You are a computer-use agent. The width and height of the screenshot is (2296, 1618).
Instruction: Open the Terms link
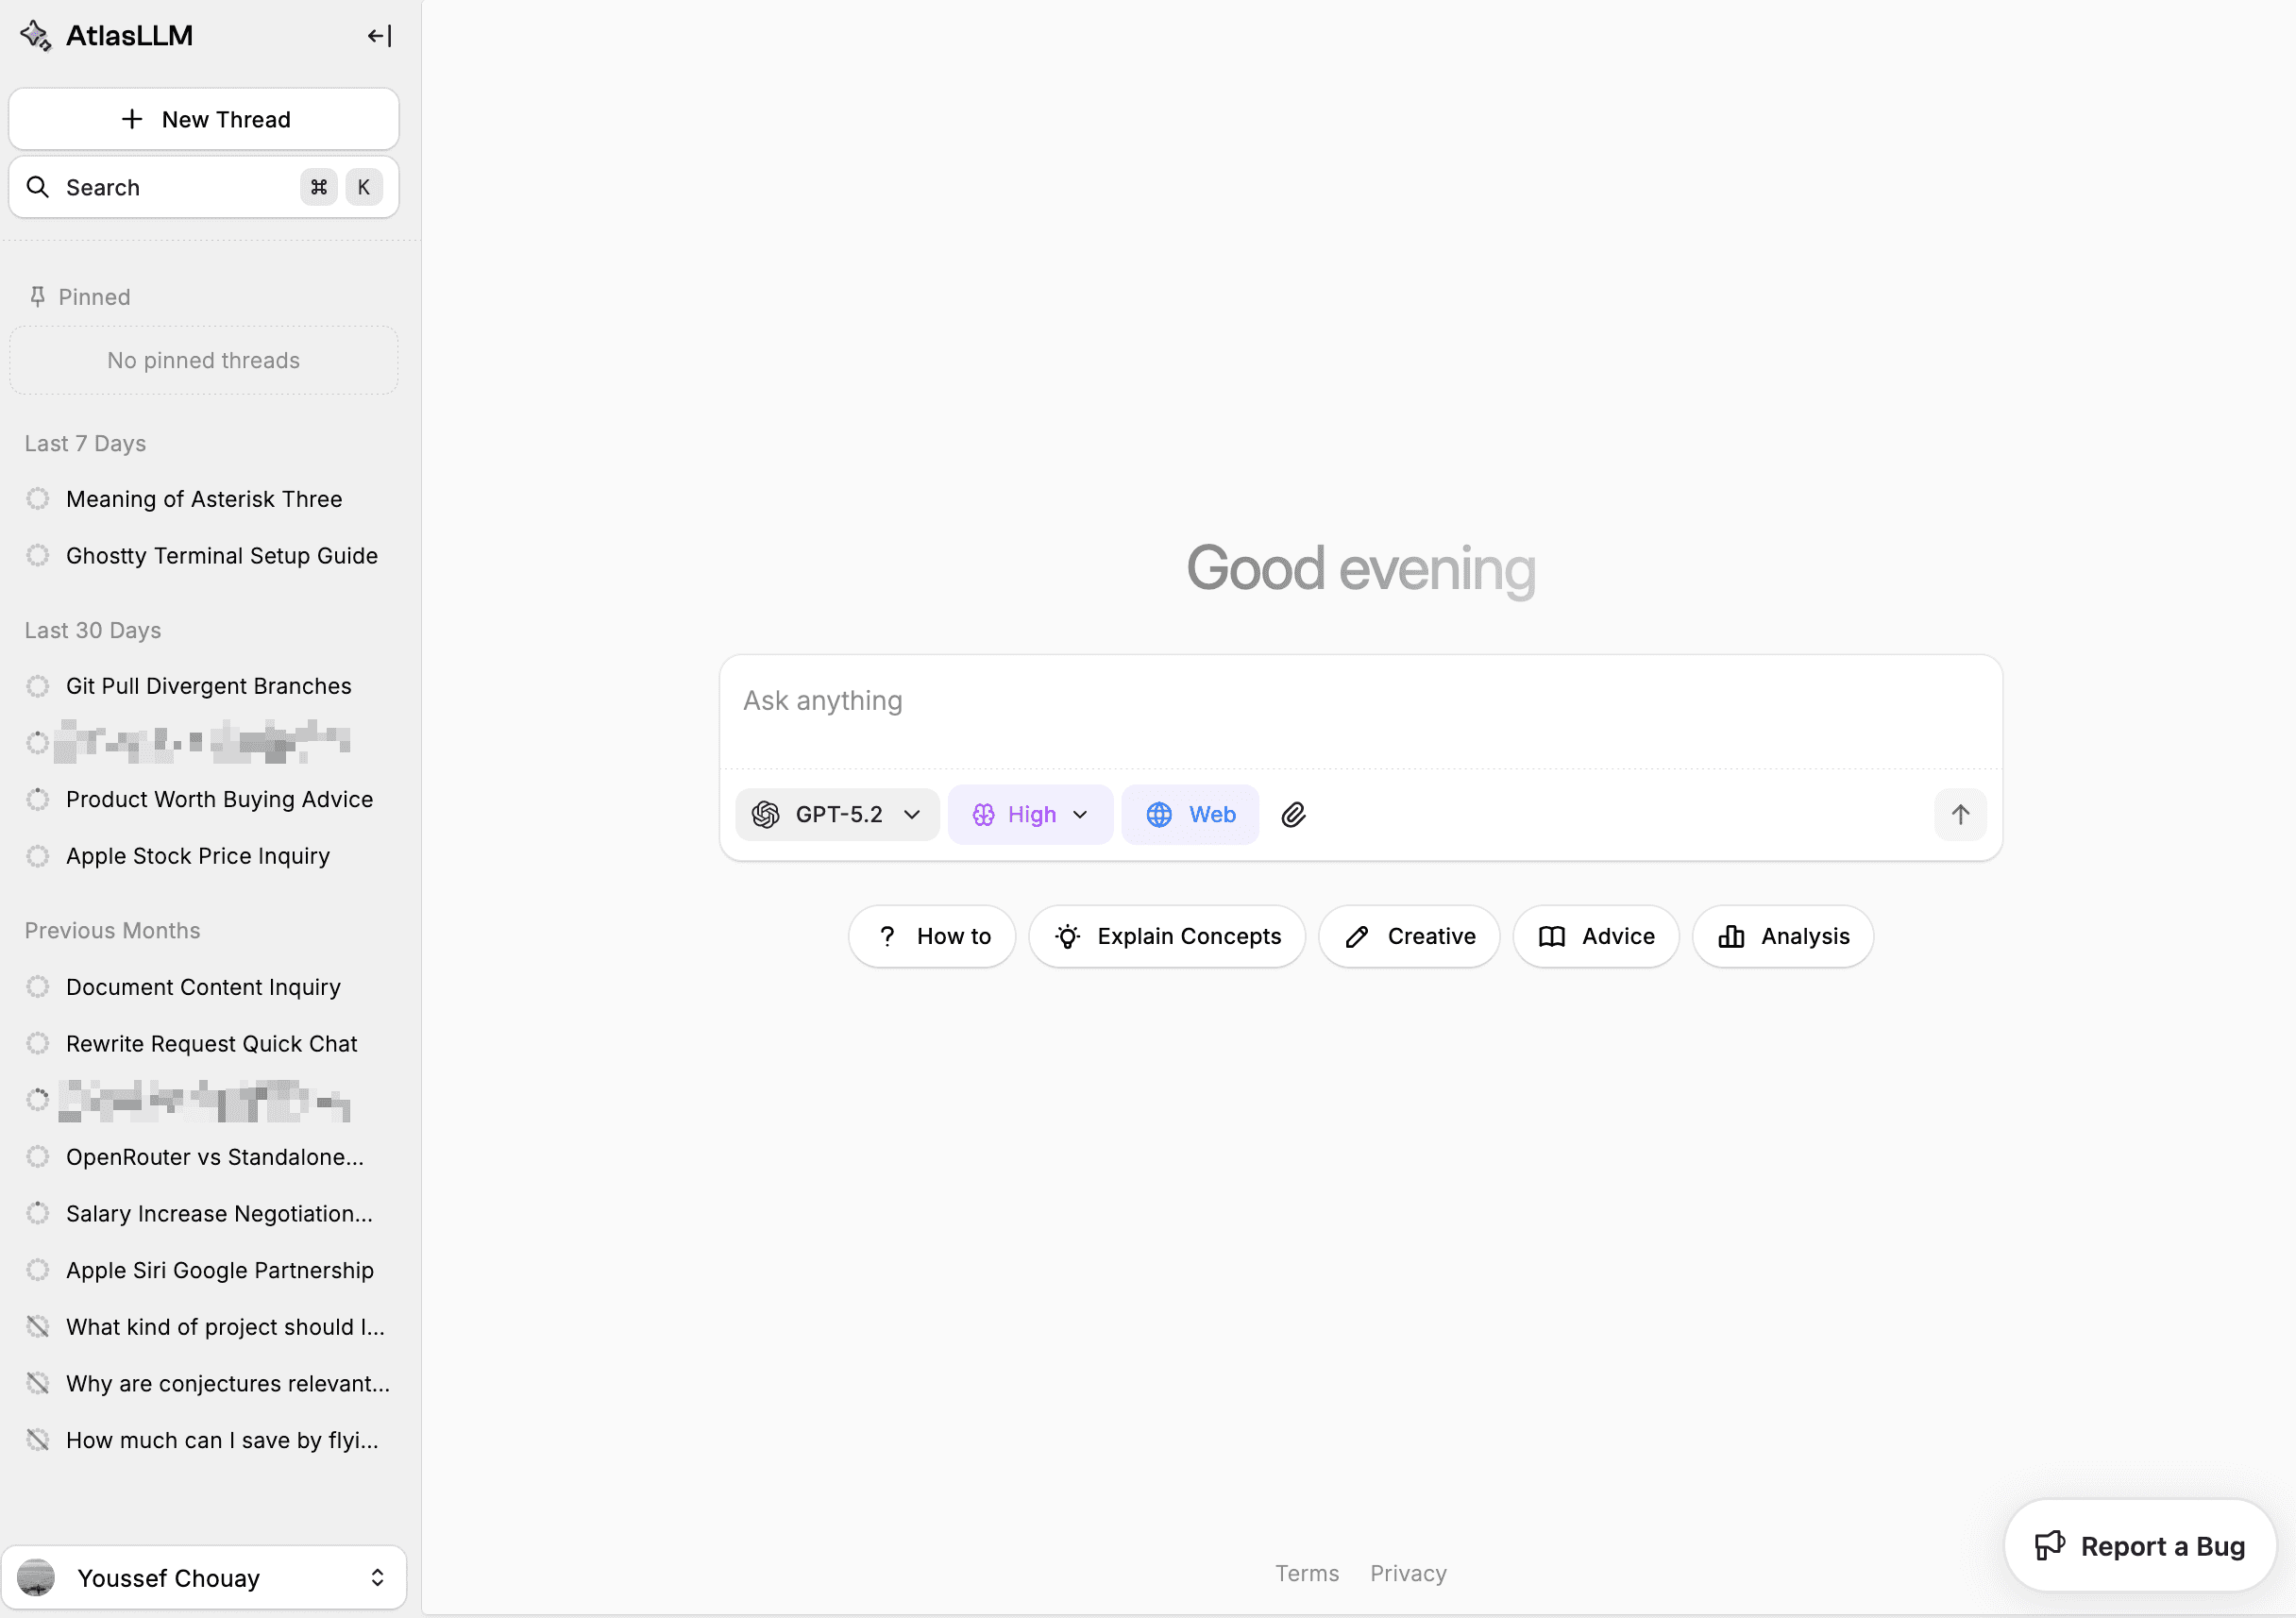(x=1307, y=1573)
